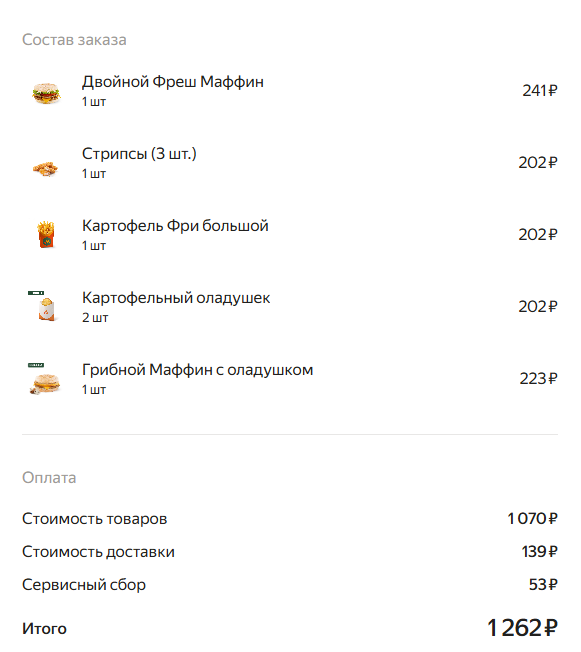Select the Картофельный оладушек item title
Image resolution: width=581 pixels, height=652 pixels.
[176, 298]
